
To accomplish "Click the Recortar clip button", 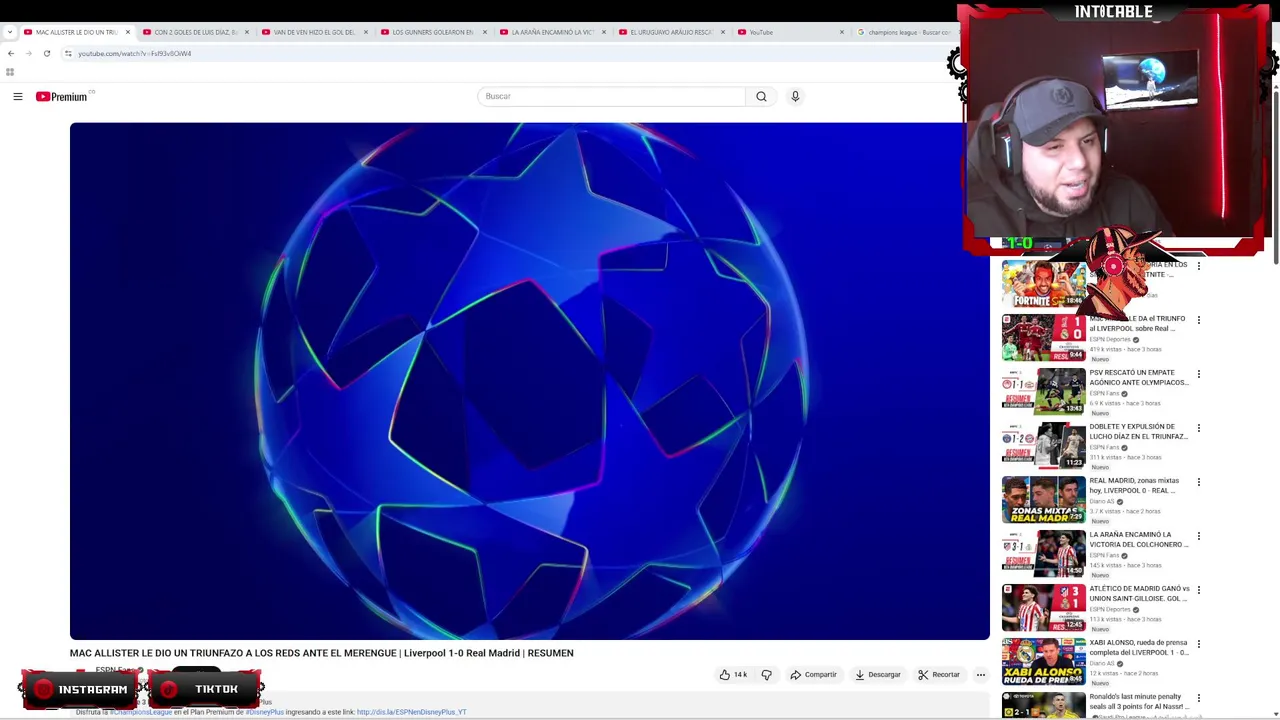I will 939,675.
